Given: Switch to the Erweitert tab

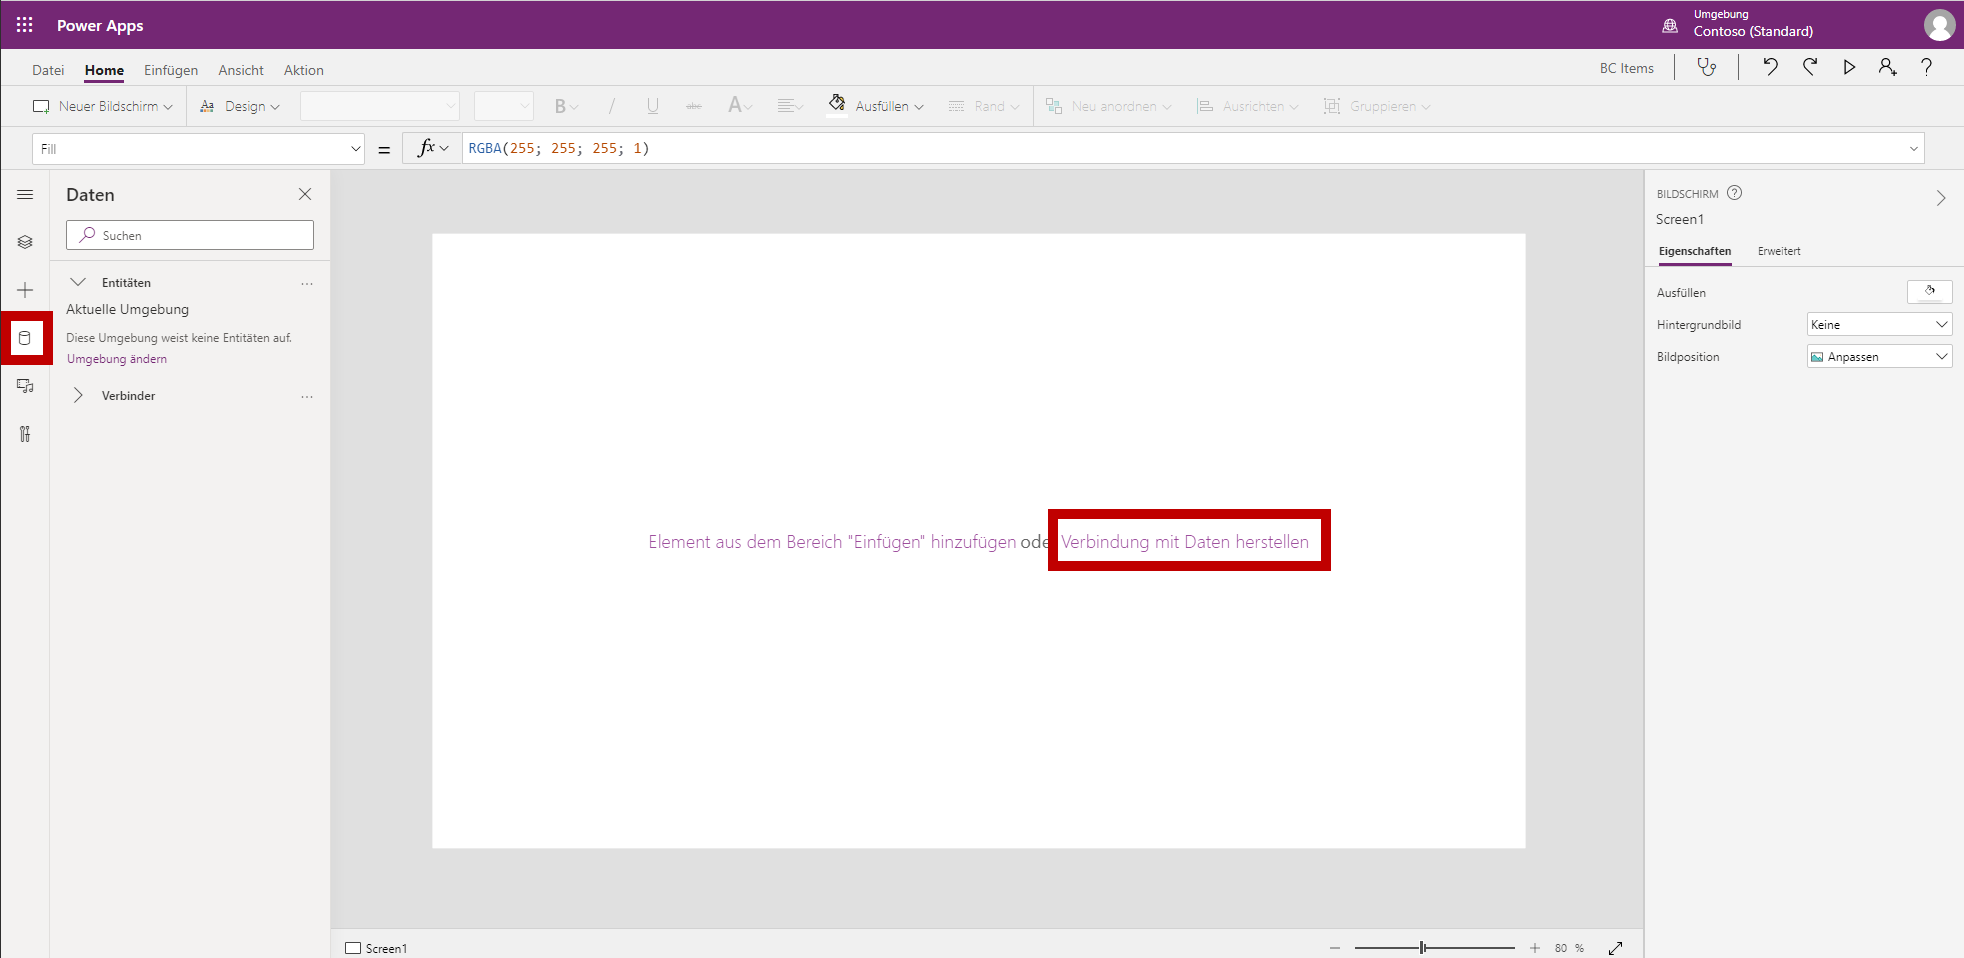Looking at the screenshot, I should pos(1779,251).
